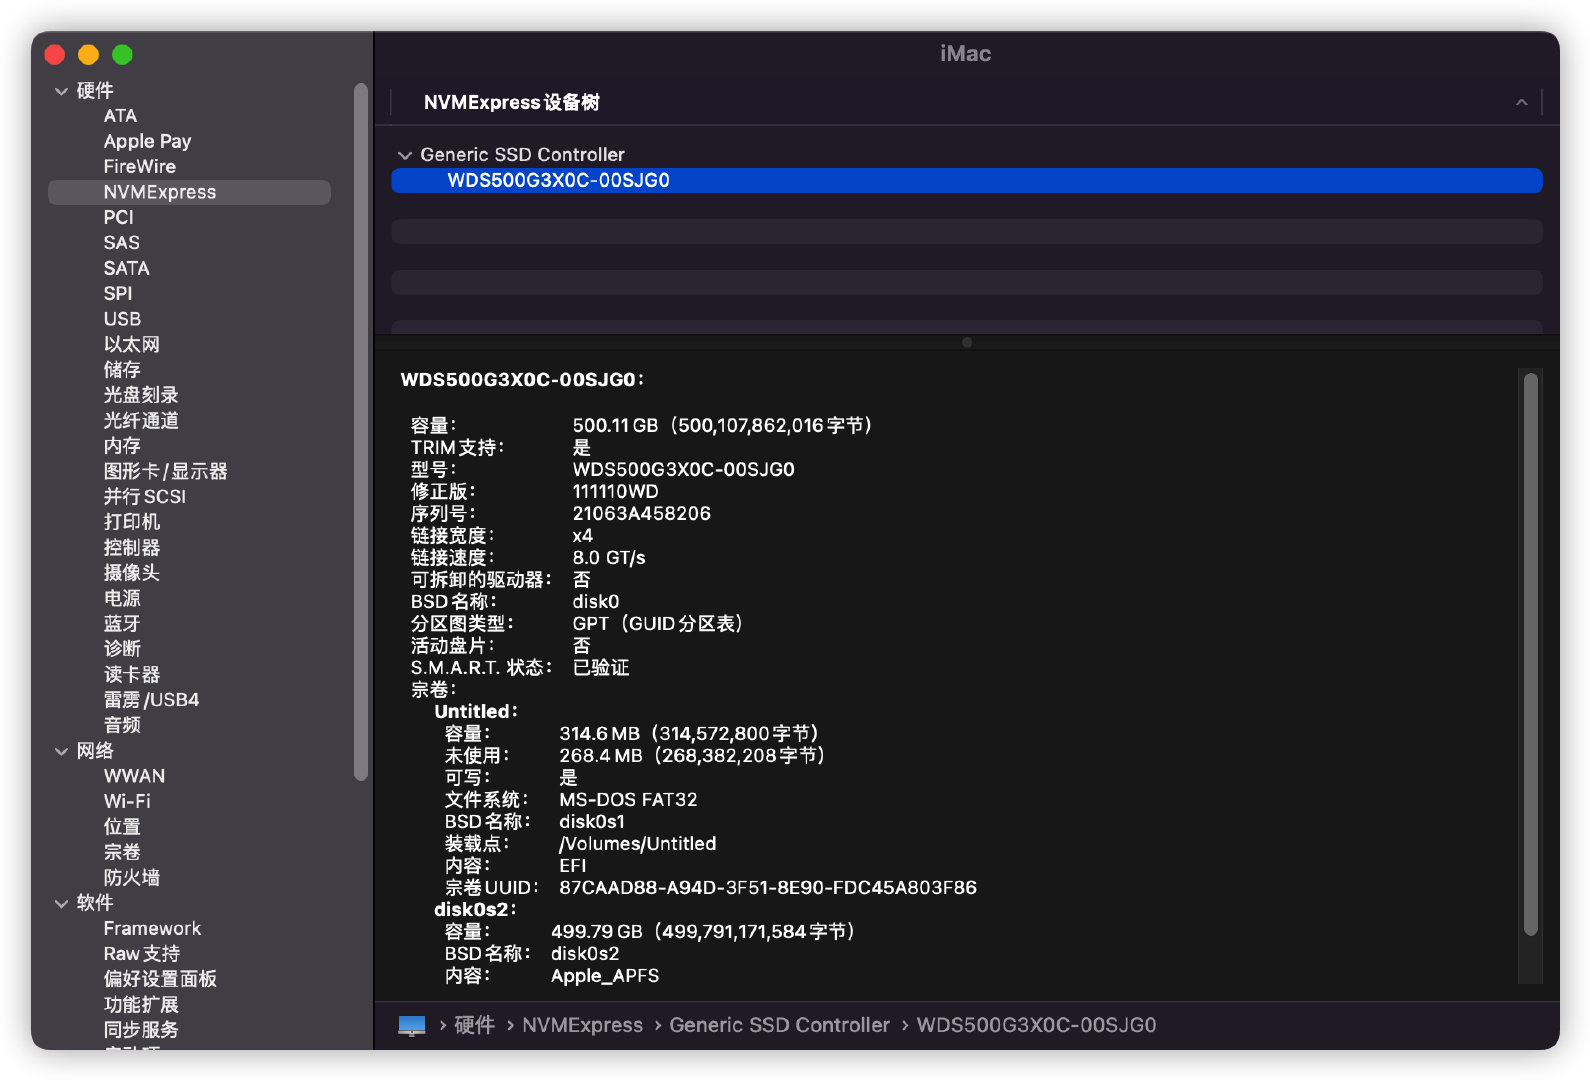Screen dimensions: 1590x1080
Task: Click Generic SSD Controller in the path bar
Action: pos(779,1025)
